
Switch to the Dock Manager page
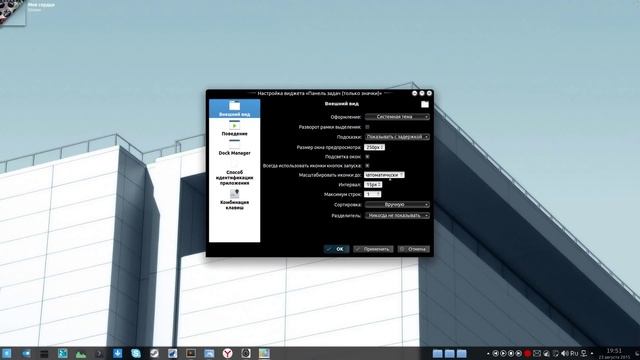(x=234, y=148)
